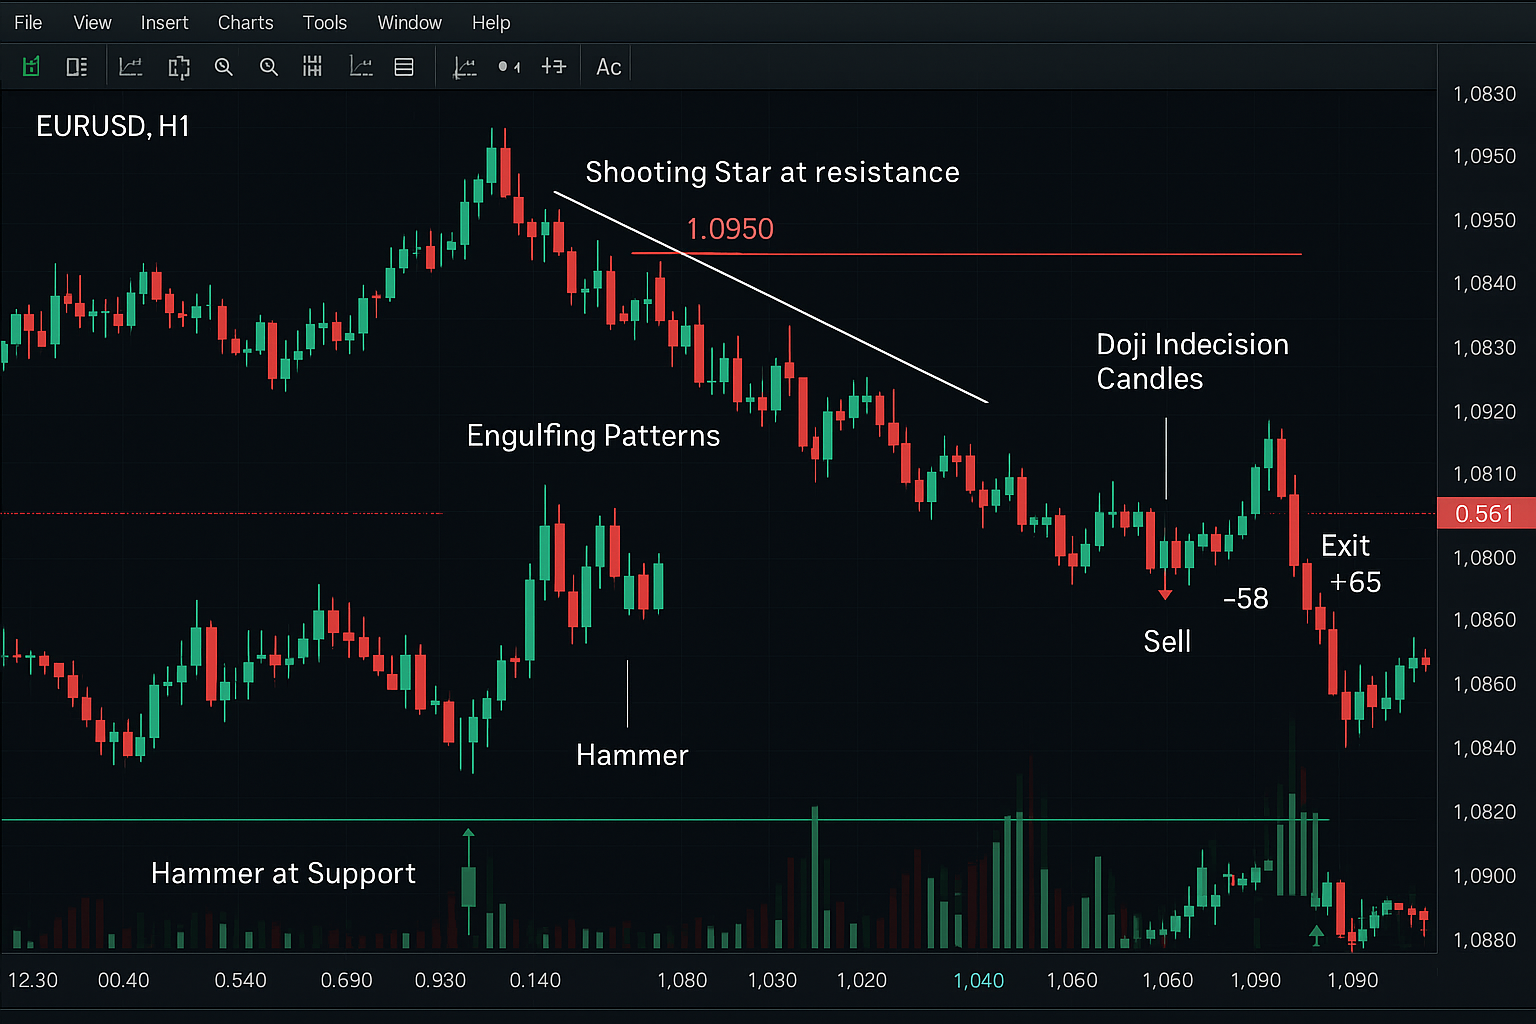Viewport: 1536px width, 1024px height.
Task: Select the dashed selection frame tool
Action: pyautogui.click(x=179, y=67)
